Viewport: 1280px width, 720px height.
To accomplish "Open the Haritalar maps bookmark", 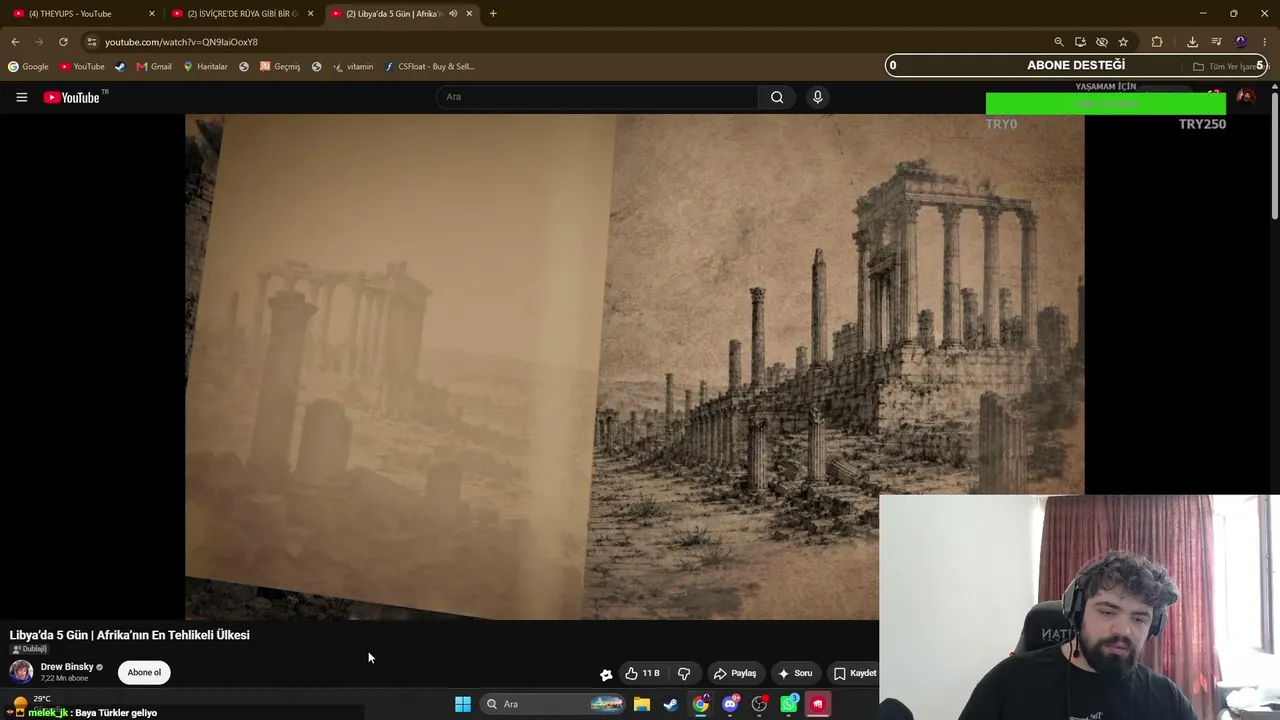I will [x=205, y=67].
